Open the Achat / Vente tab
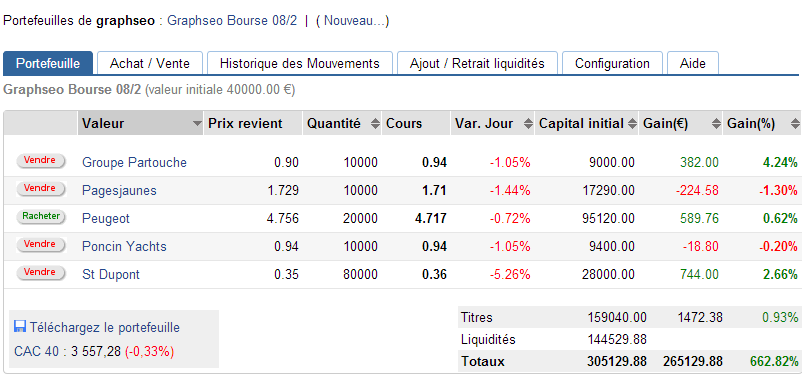The width and height of the screenshot is (802, 374). [150, 63]
